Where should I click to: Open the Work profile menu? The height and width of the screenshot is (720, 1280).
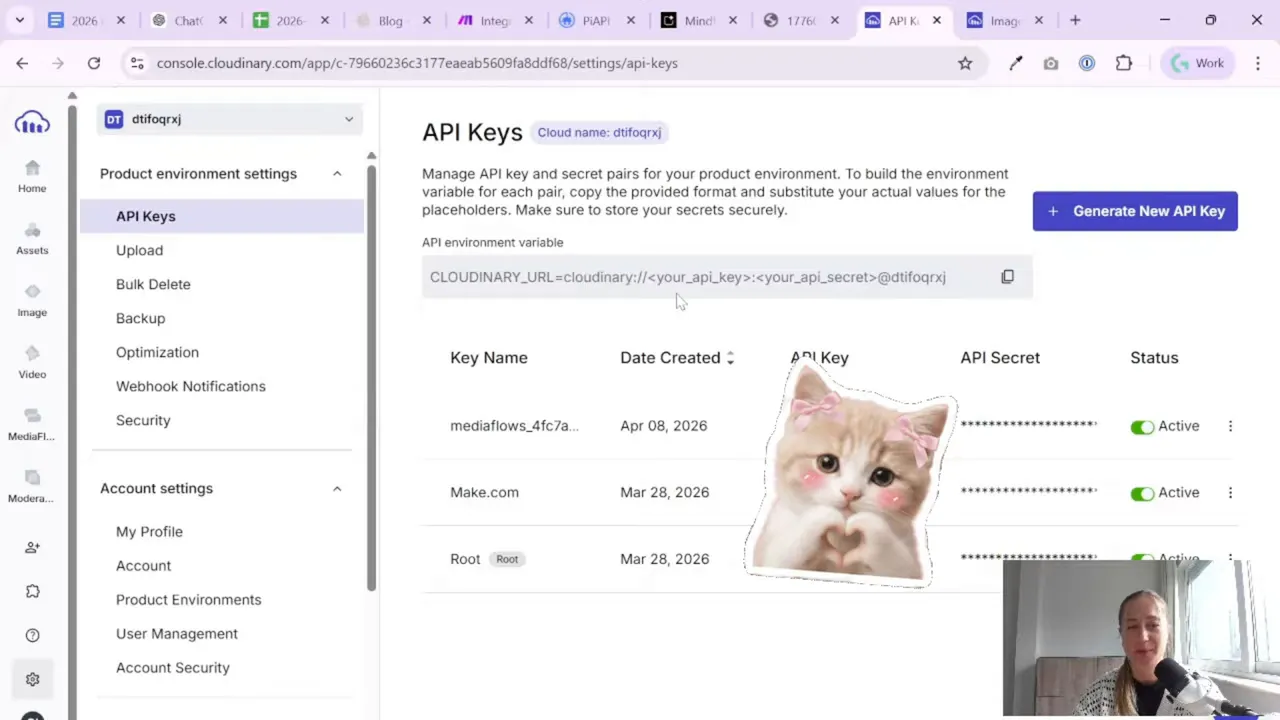[1198, 63]
